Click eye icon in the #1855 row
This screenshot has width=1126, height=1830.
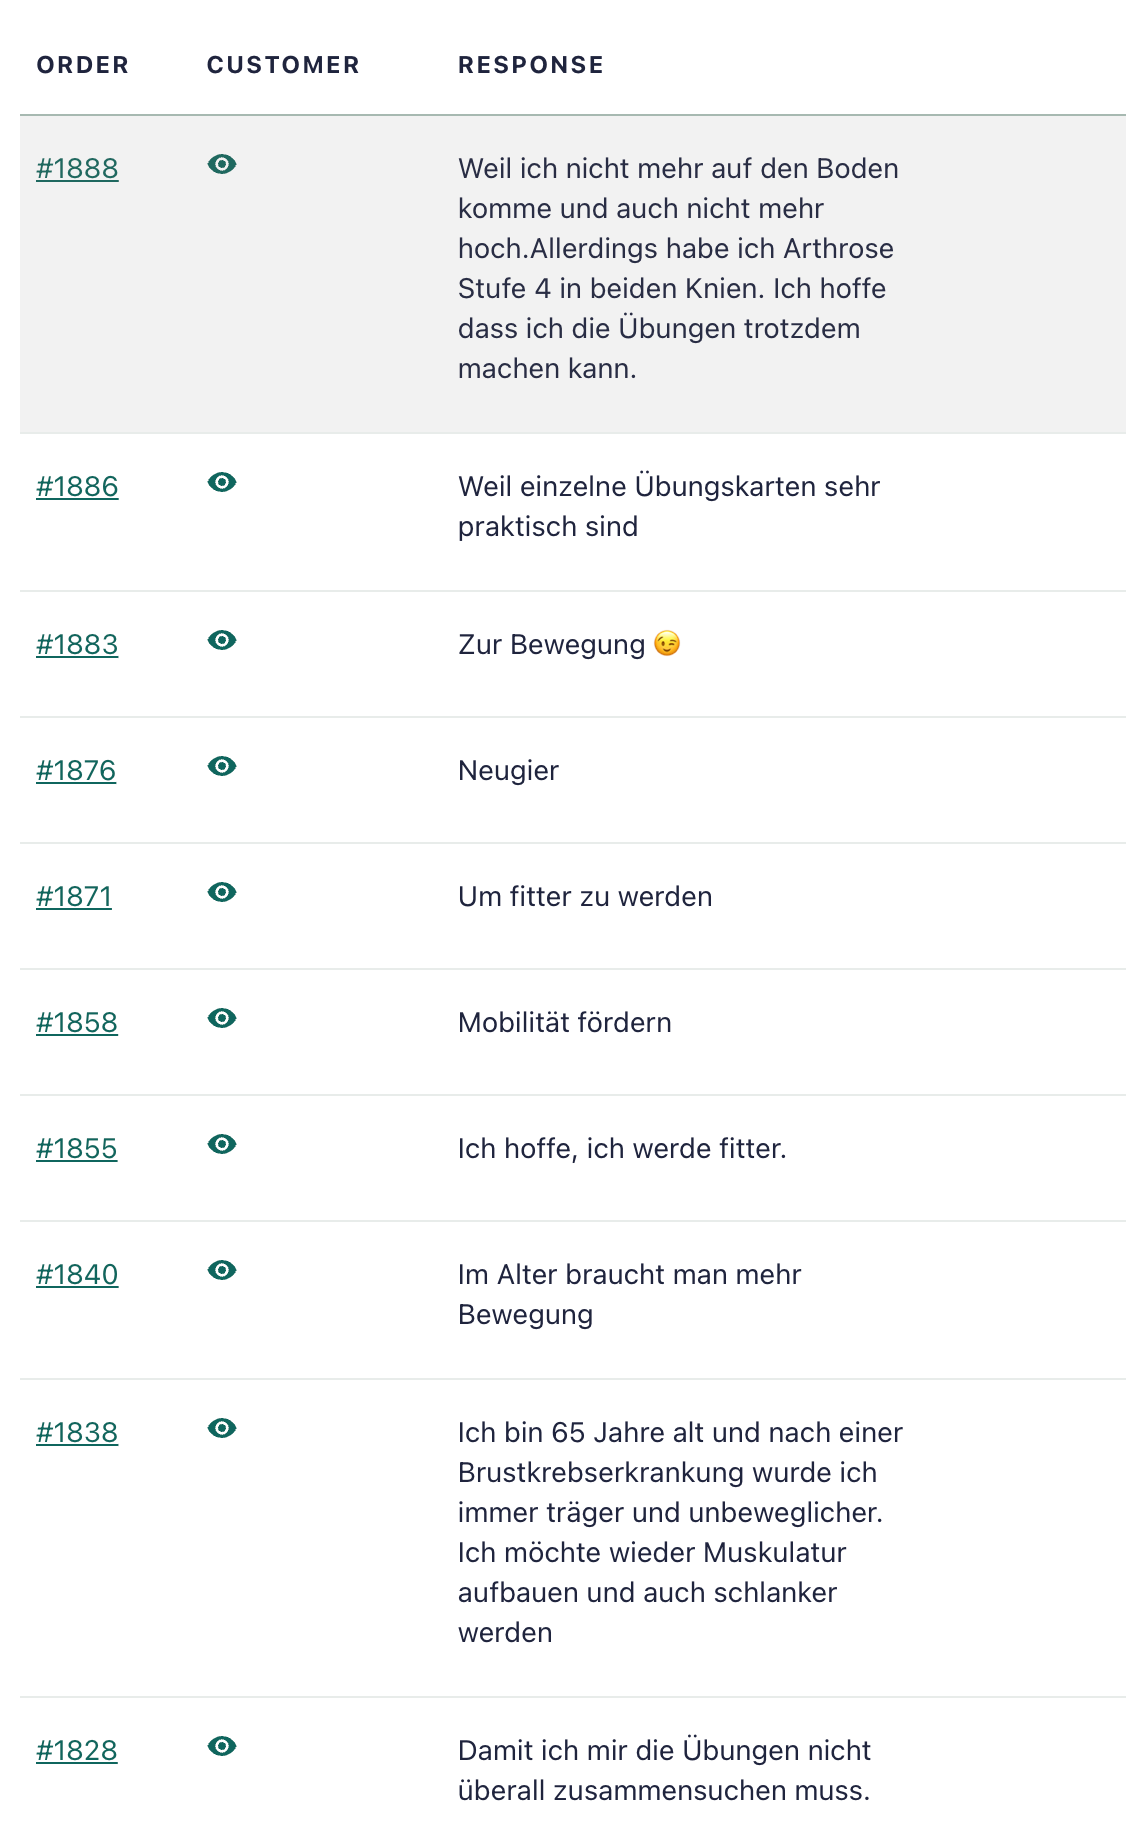click(x=222, y=1144)
